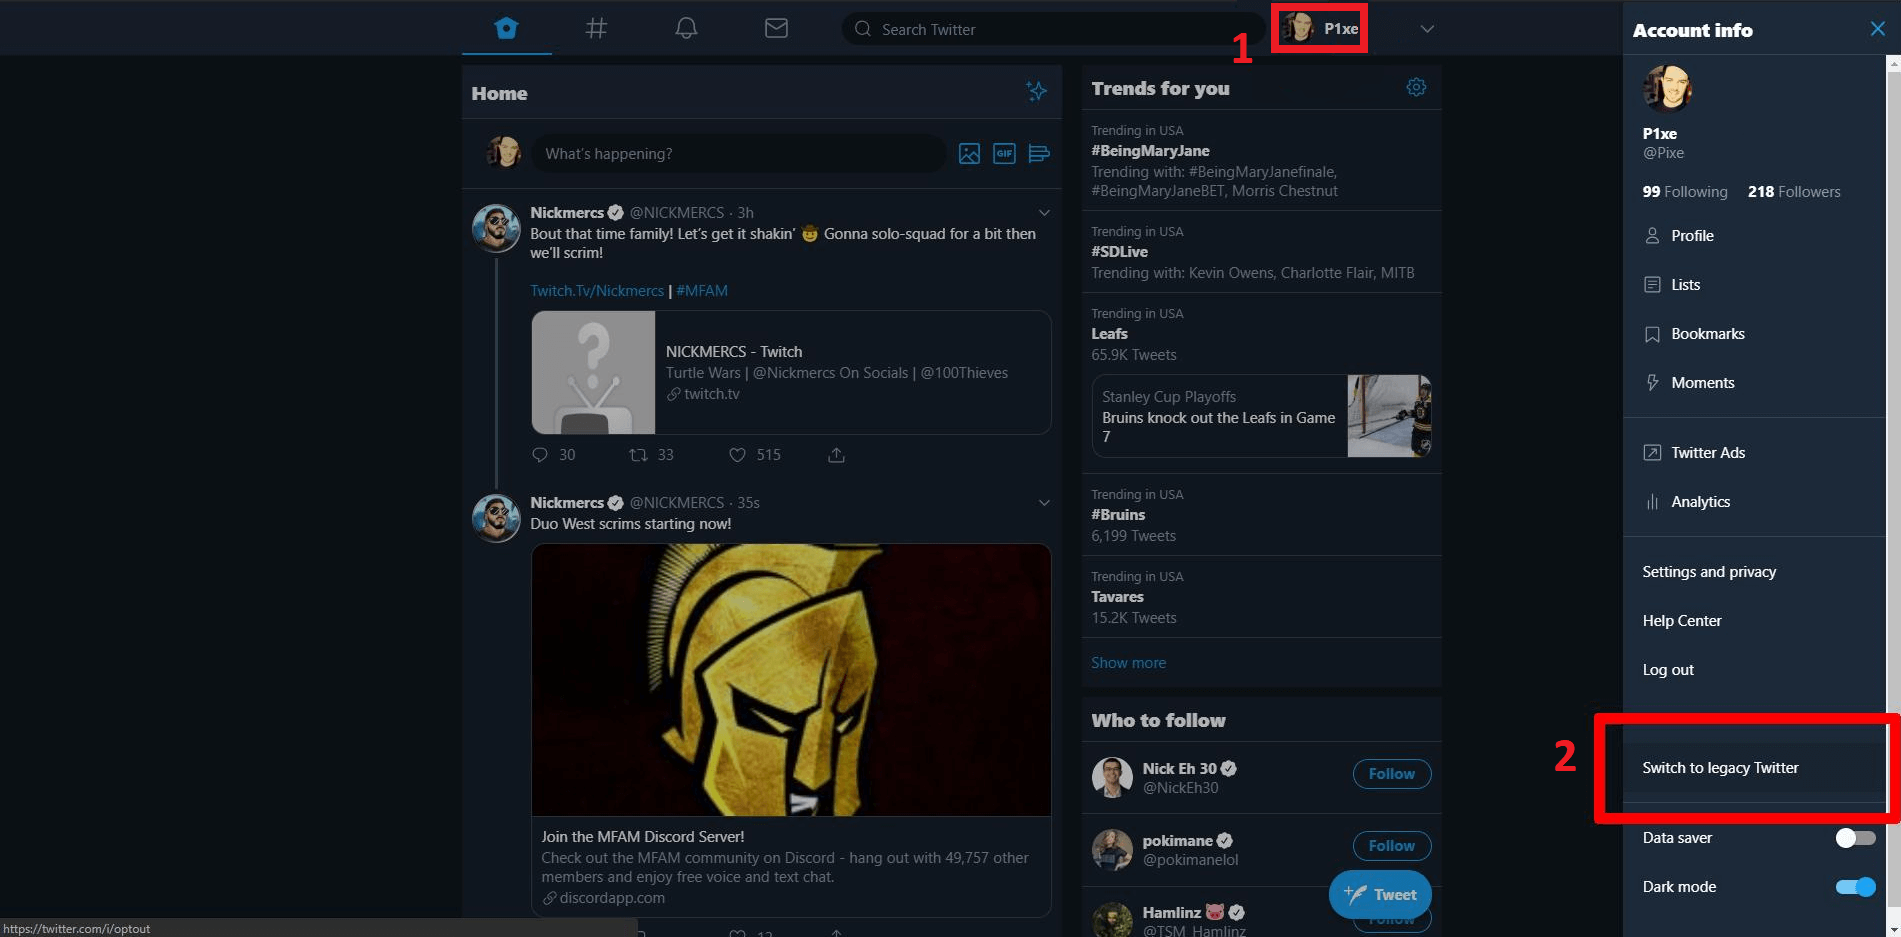Click the floating Tweet button

point(1380,894)
